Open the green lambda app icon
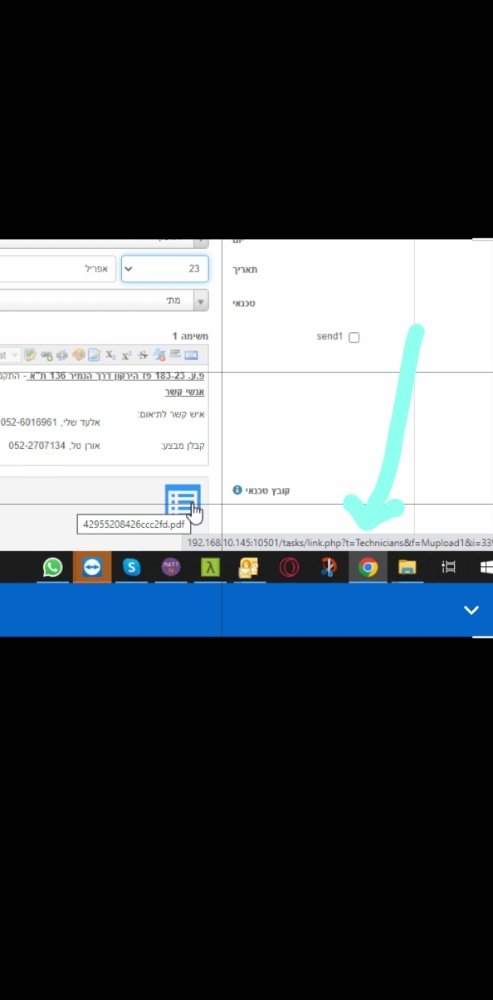Viewport: 493px width, 1000px height. pos(210,567)
